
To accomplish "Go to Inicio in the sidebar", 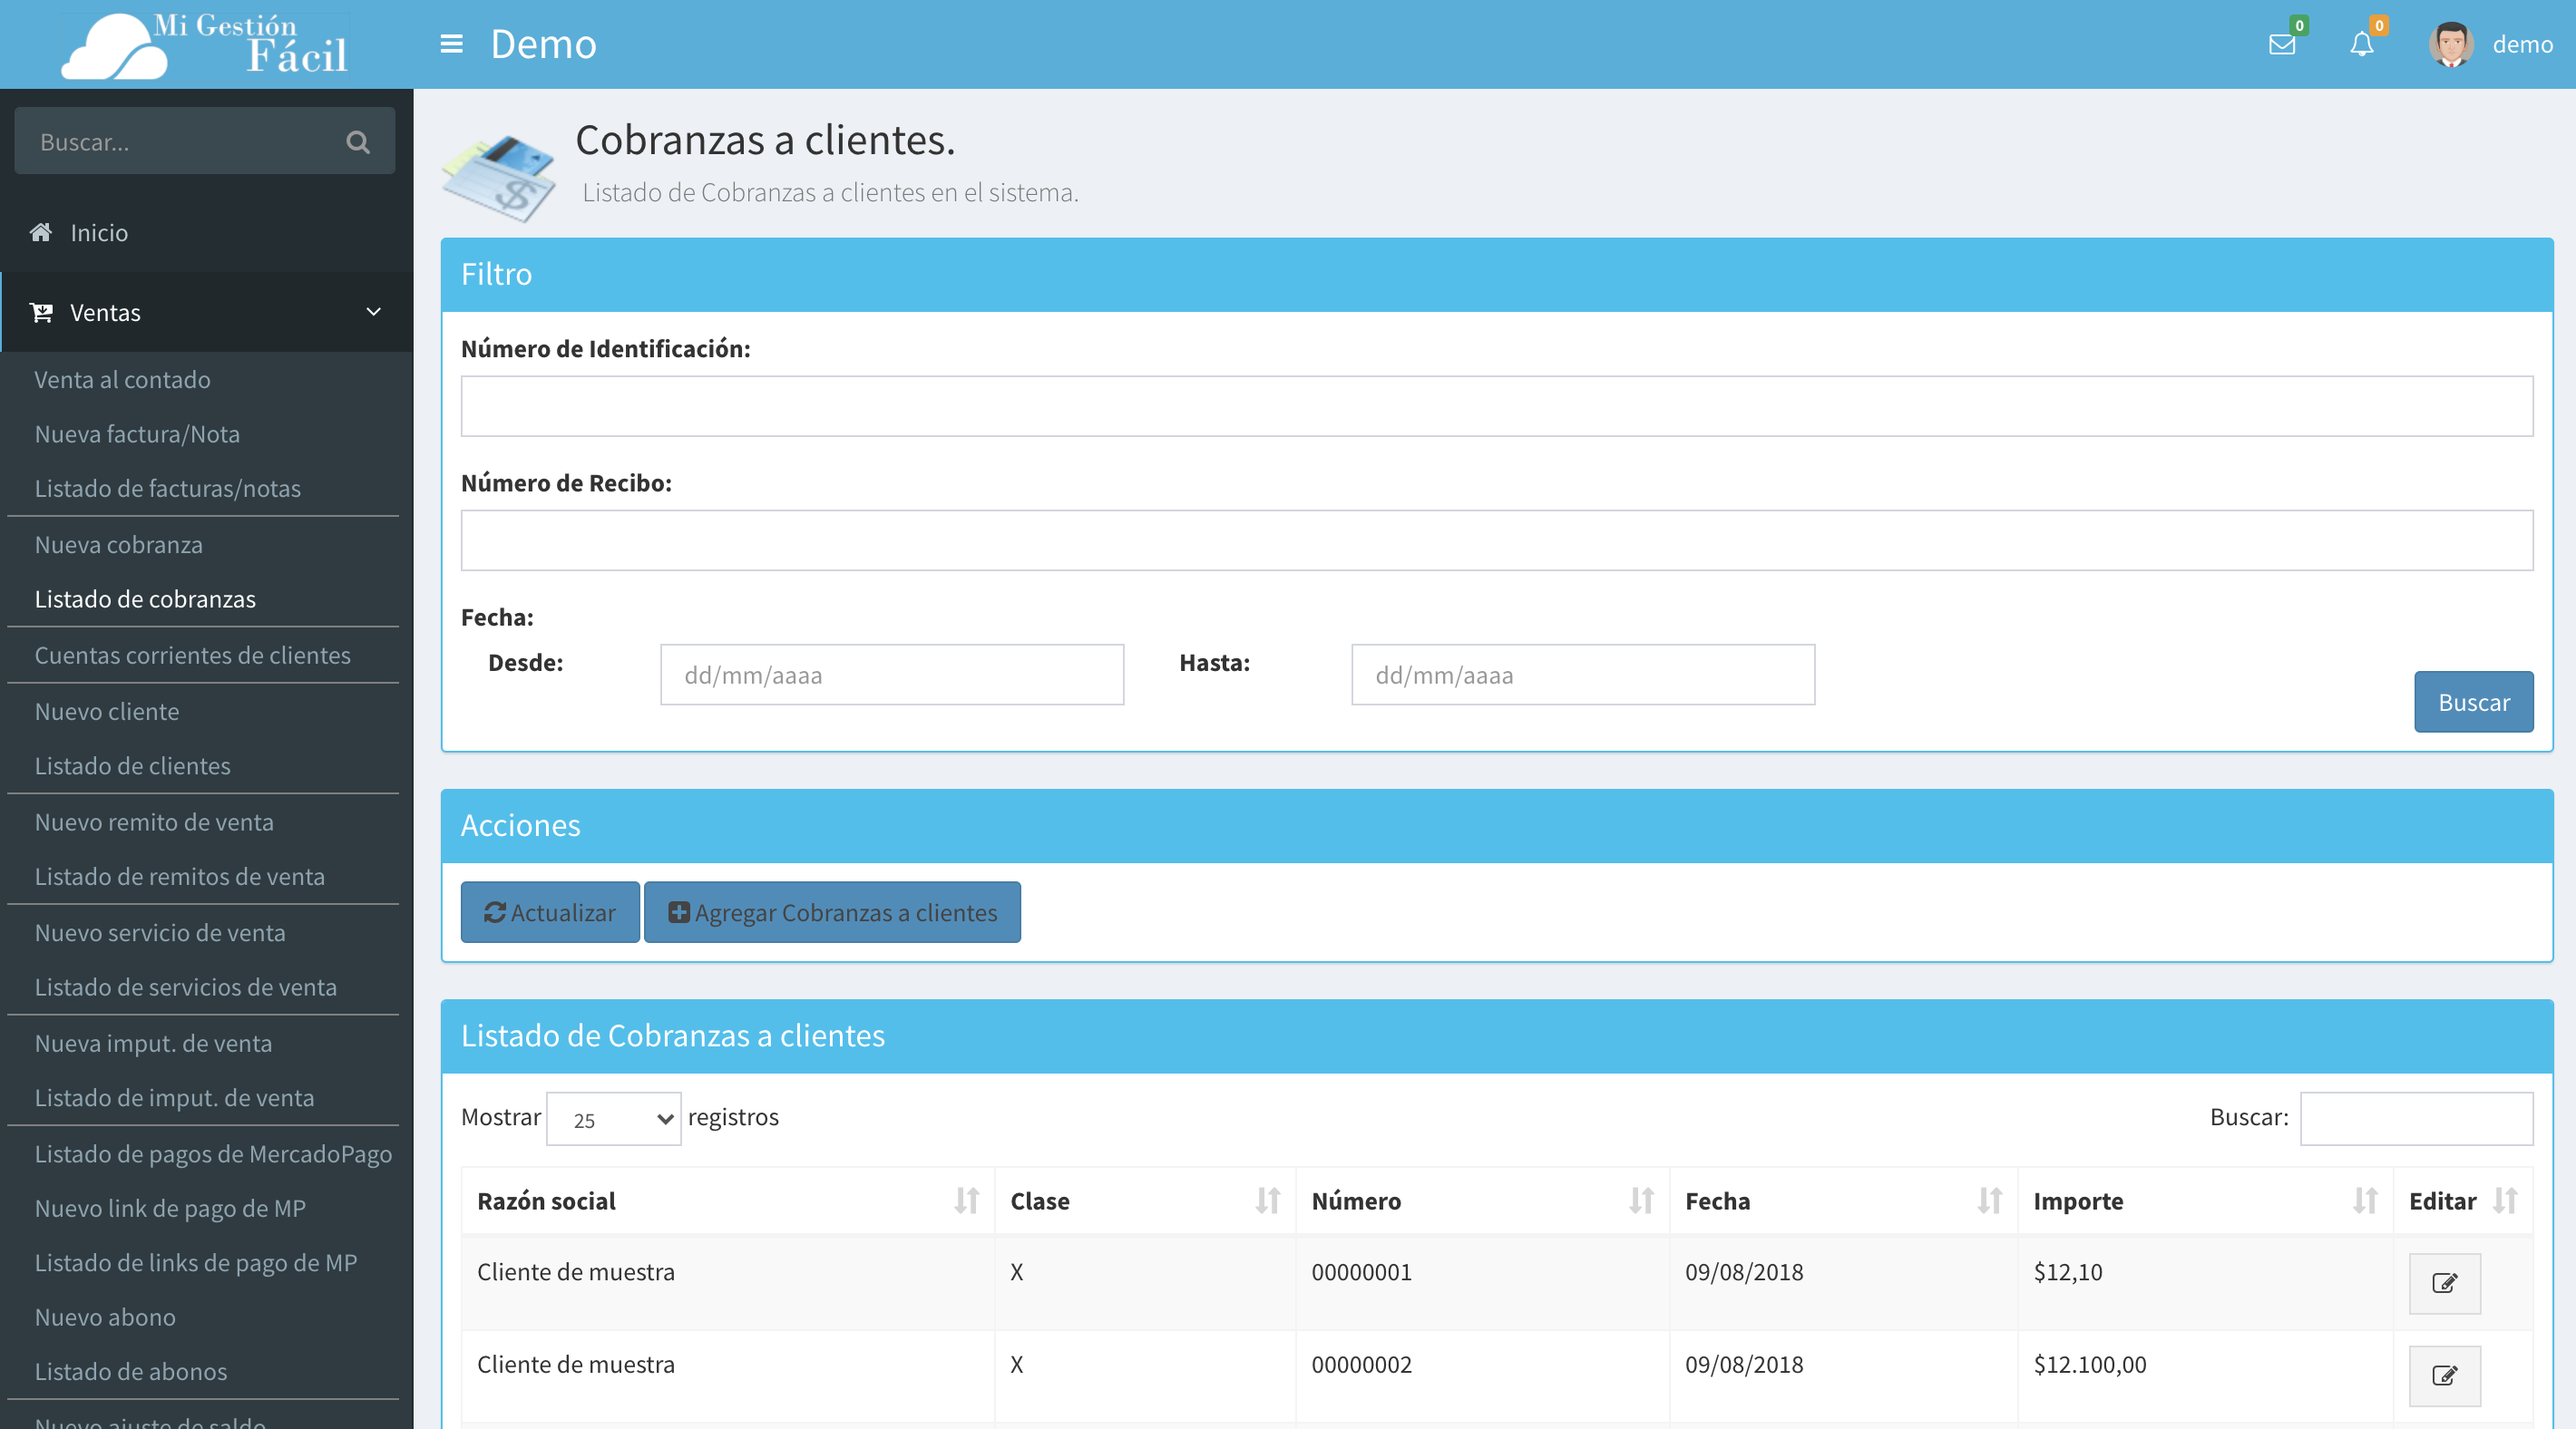I will tap(99, 232).
